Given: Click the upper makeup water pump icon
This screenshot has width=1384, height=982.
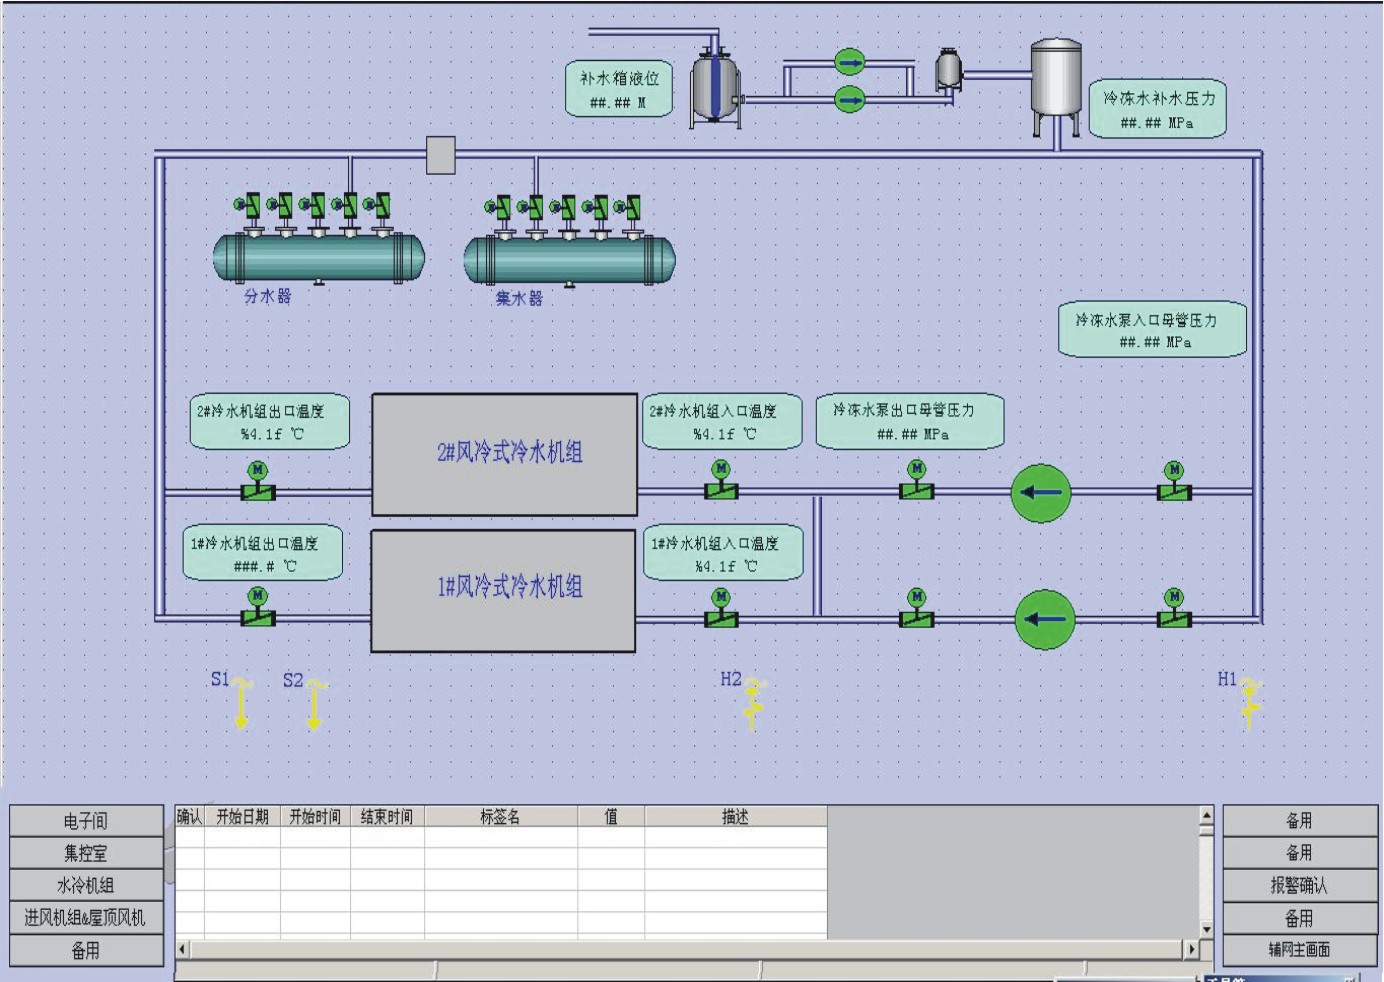Looking at the screenshot, I should tap(849, 63).
